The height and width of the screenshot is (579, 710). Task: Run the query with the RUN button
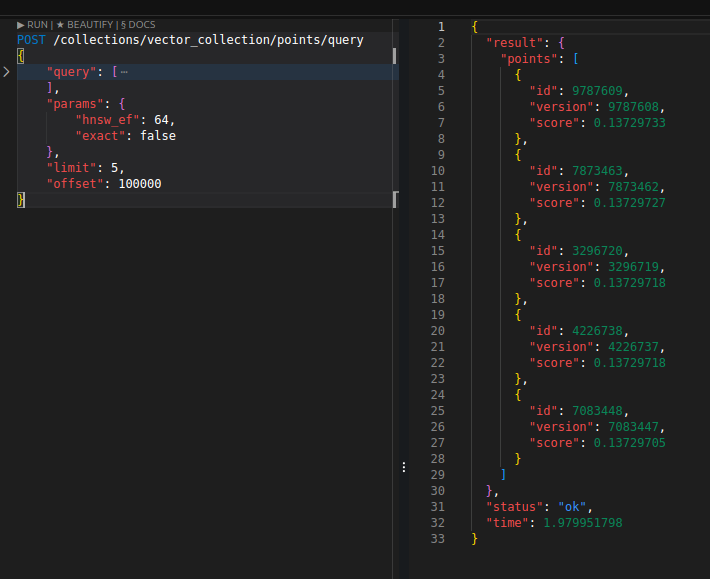33,24
